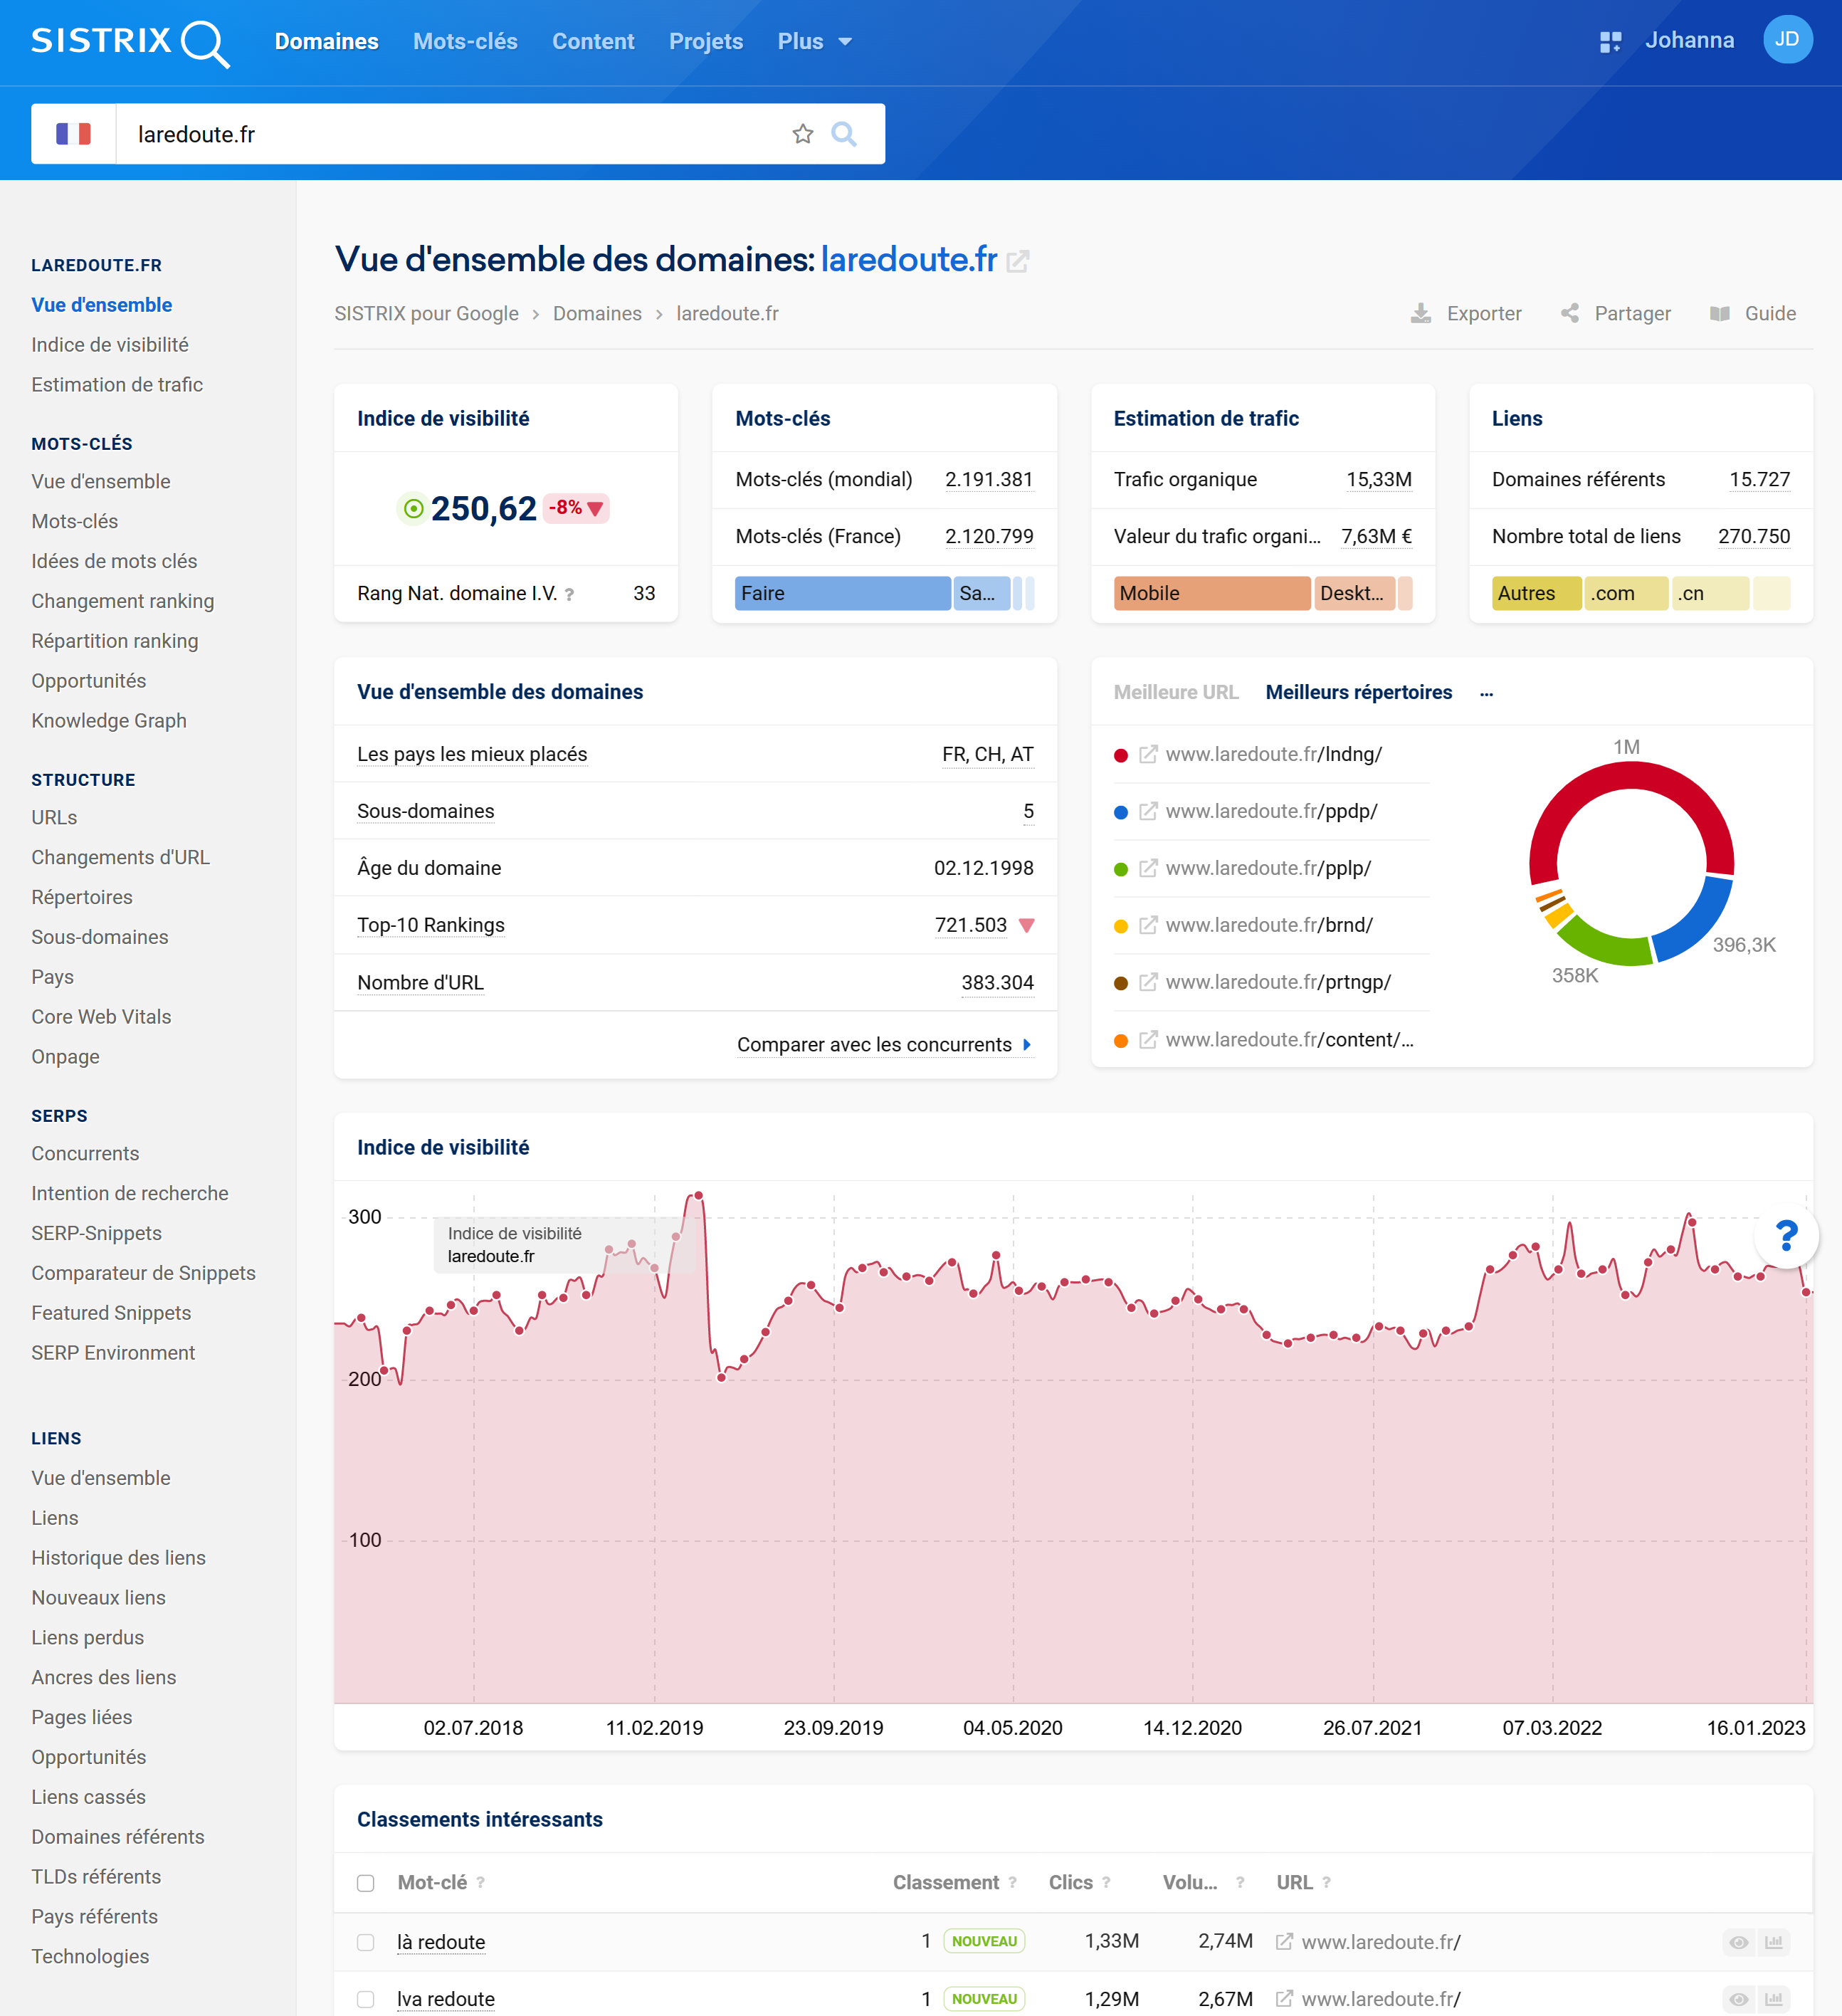Toggle the select-all checkbox in table header

366,1884
